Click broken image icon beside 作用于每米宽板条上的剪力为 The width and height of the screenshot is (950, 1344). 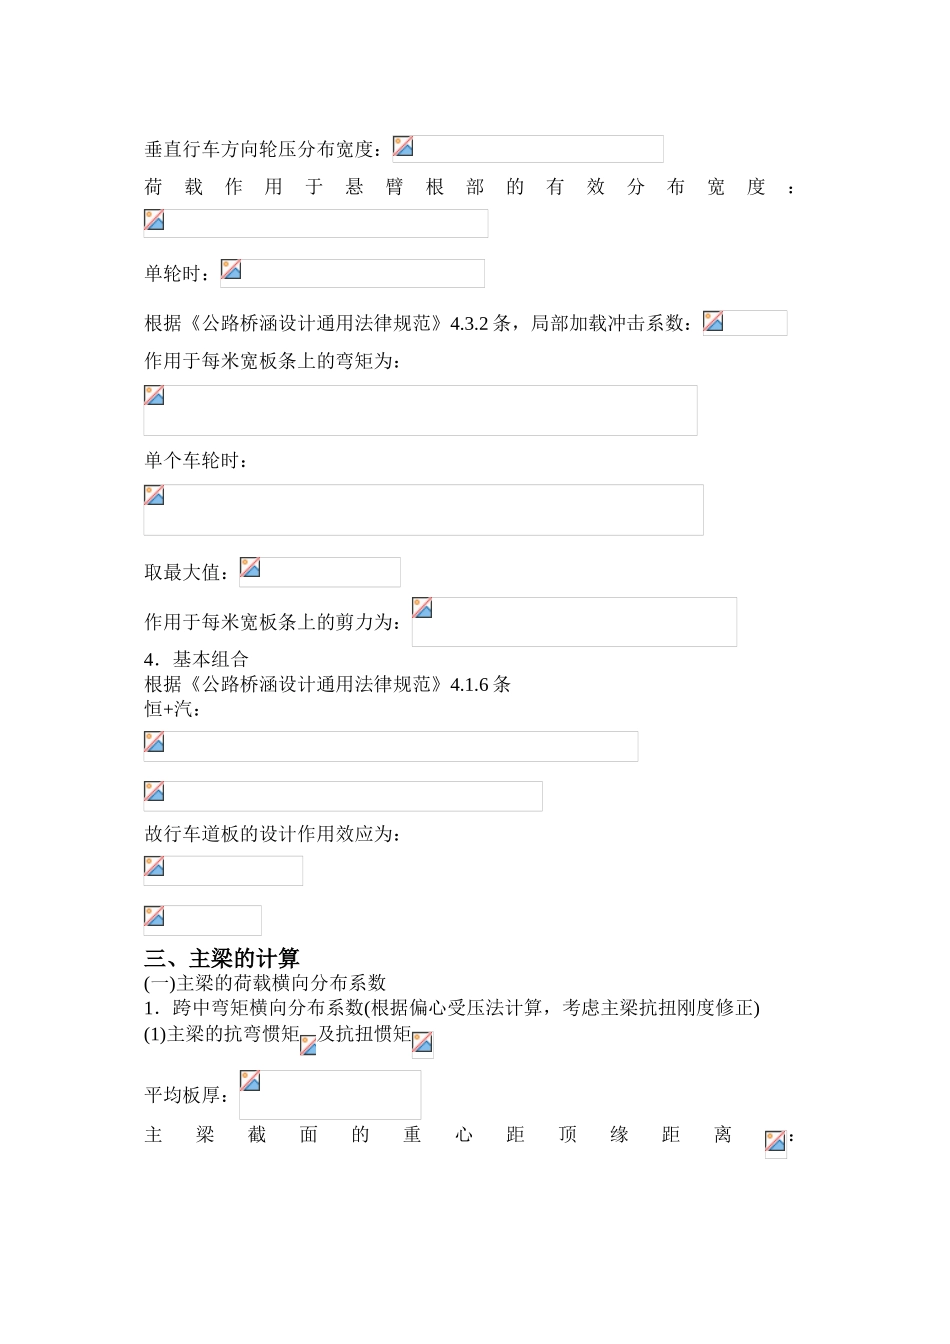(423, 608)
